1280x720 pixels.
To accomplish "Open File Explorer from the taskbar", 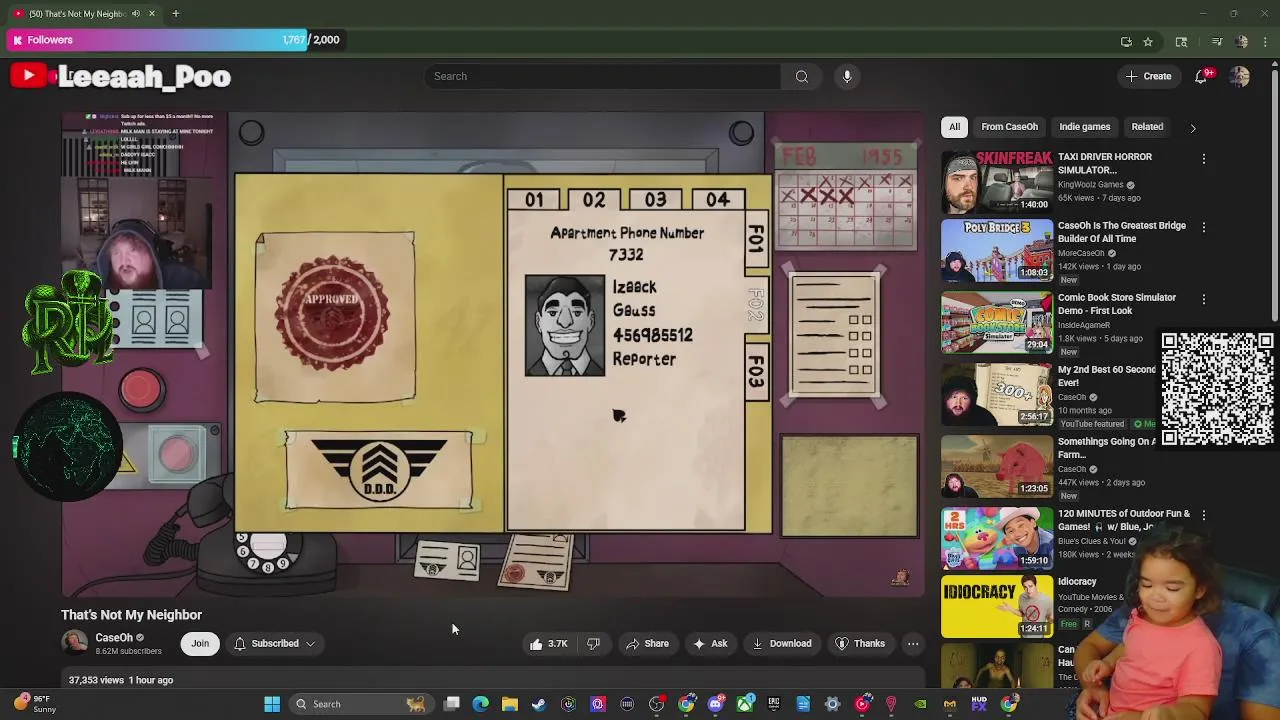I will 510,704.
